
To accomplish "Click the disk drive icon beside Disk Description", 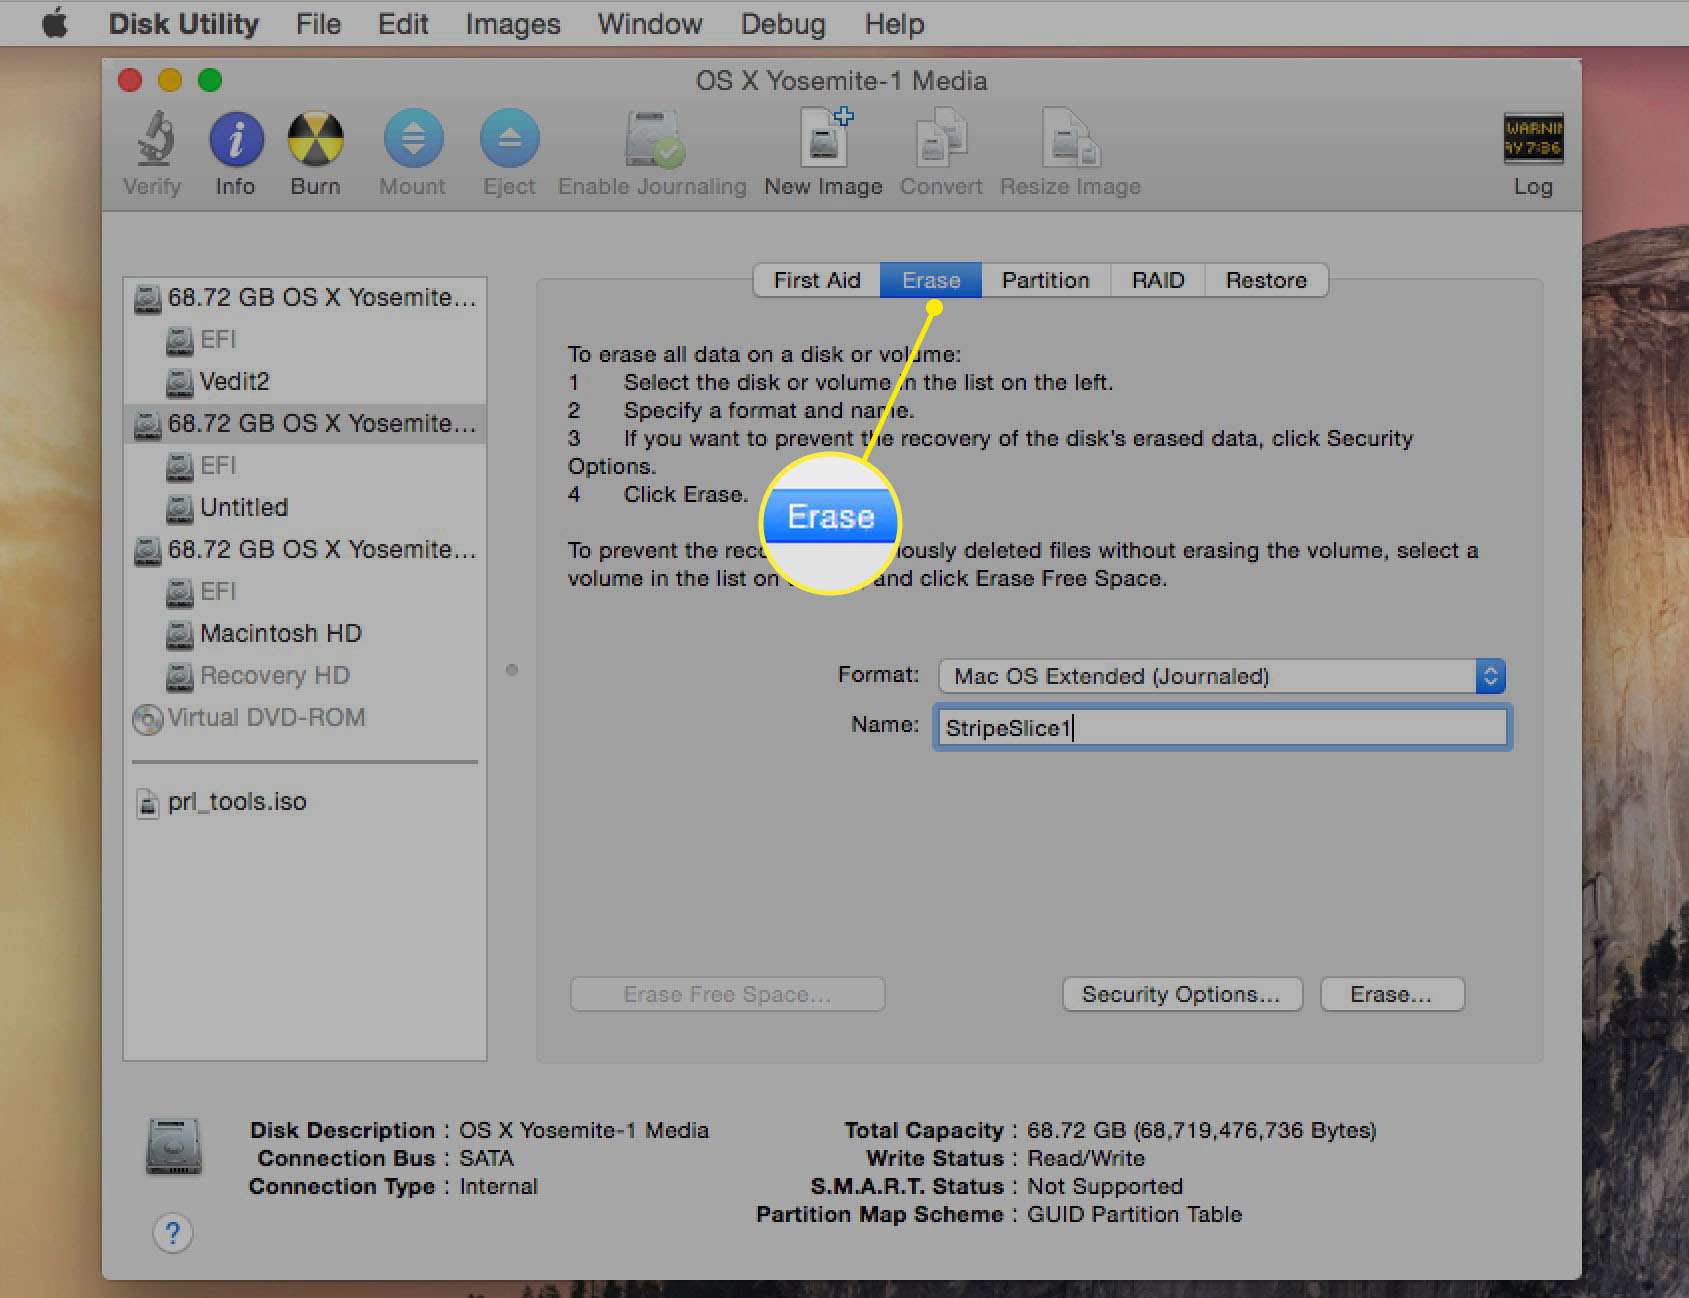I will [x=174, y=1146].
